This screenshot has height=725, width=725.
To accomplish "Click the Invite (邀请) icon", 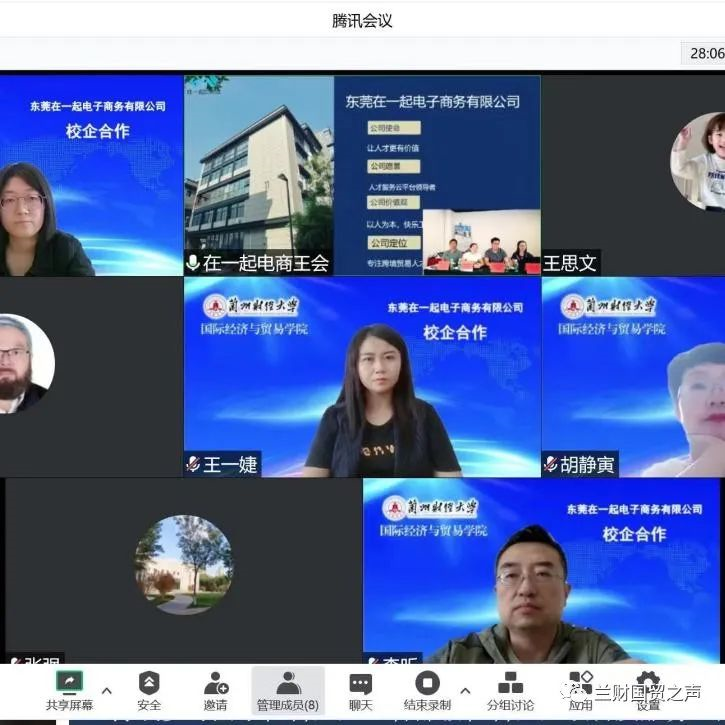I will 216,683.
